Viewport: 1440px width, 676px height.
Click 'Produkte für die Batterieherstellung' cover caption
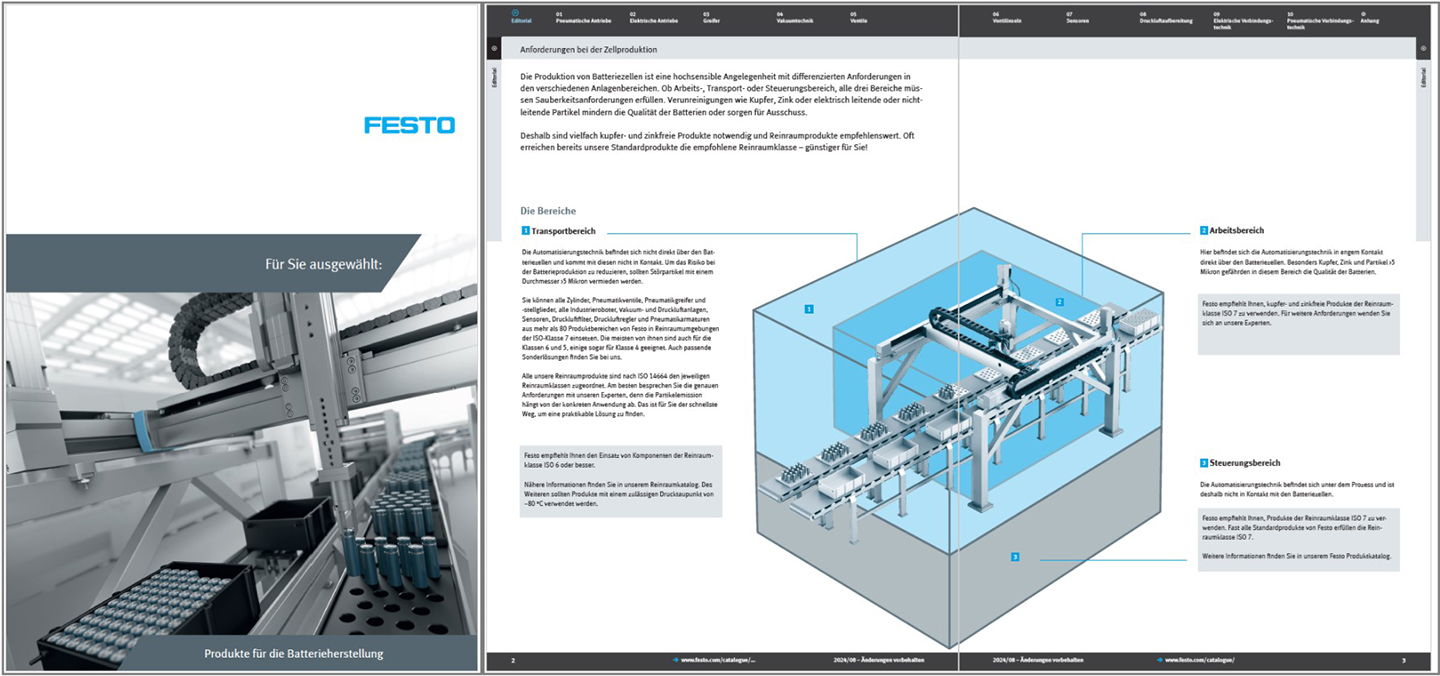point(294,654)
